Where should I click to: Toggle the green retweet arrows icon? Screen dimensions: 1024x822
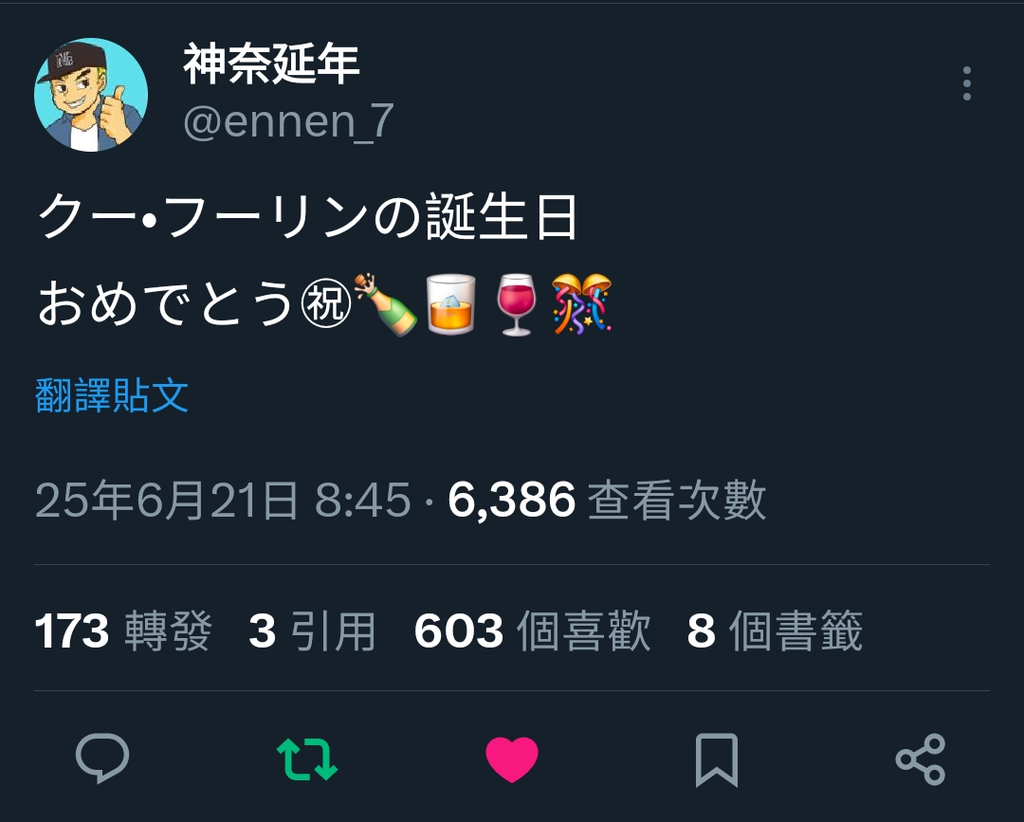(x=307, y=759)
